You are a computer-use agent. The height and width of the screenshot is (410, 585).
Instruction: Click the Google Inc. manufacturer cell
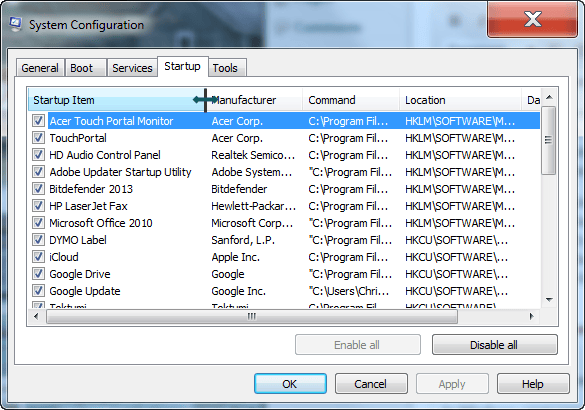(x=238, y=291)
